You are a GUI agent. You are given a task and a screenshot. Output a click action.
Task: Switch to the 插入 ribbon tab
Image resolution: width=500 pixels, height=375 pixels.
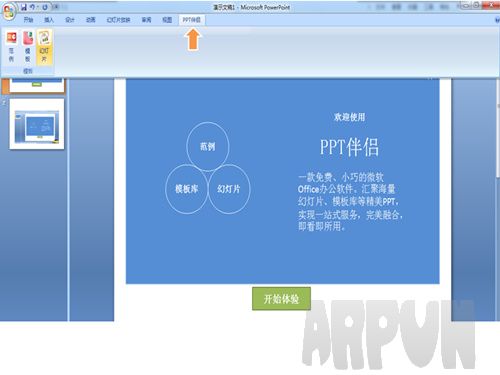[49, 20]
